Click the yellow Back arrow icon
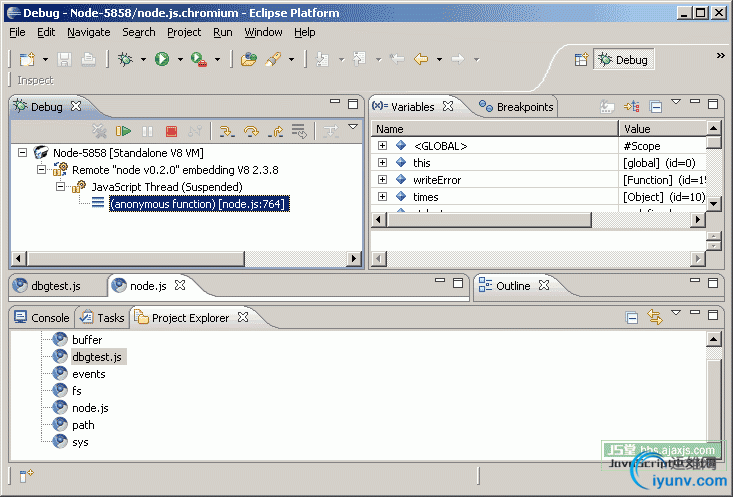Screen dimensions: 733x497 click(421, 59)
